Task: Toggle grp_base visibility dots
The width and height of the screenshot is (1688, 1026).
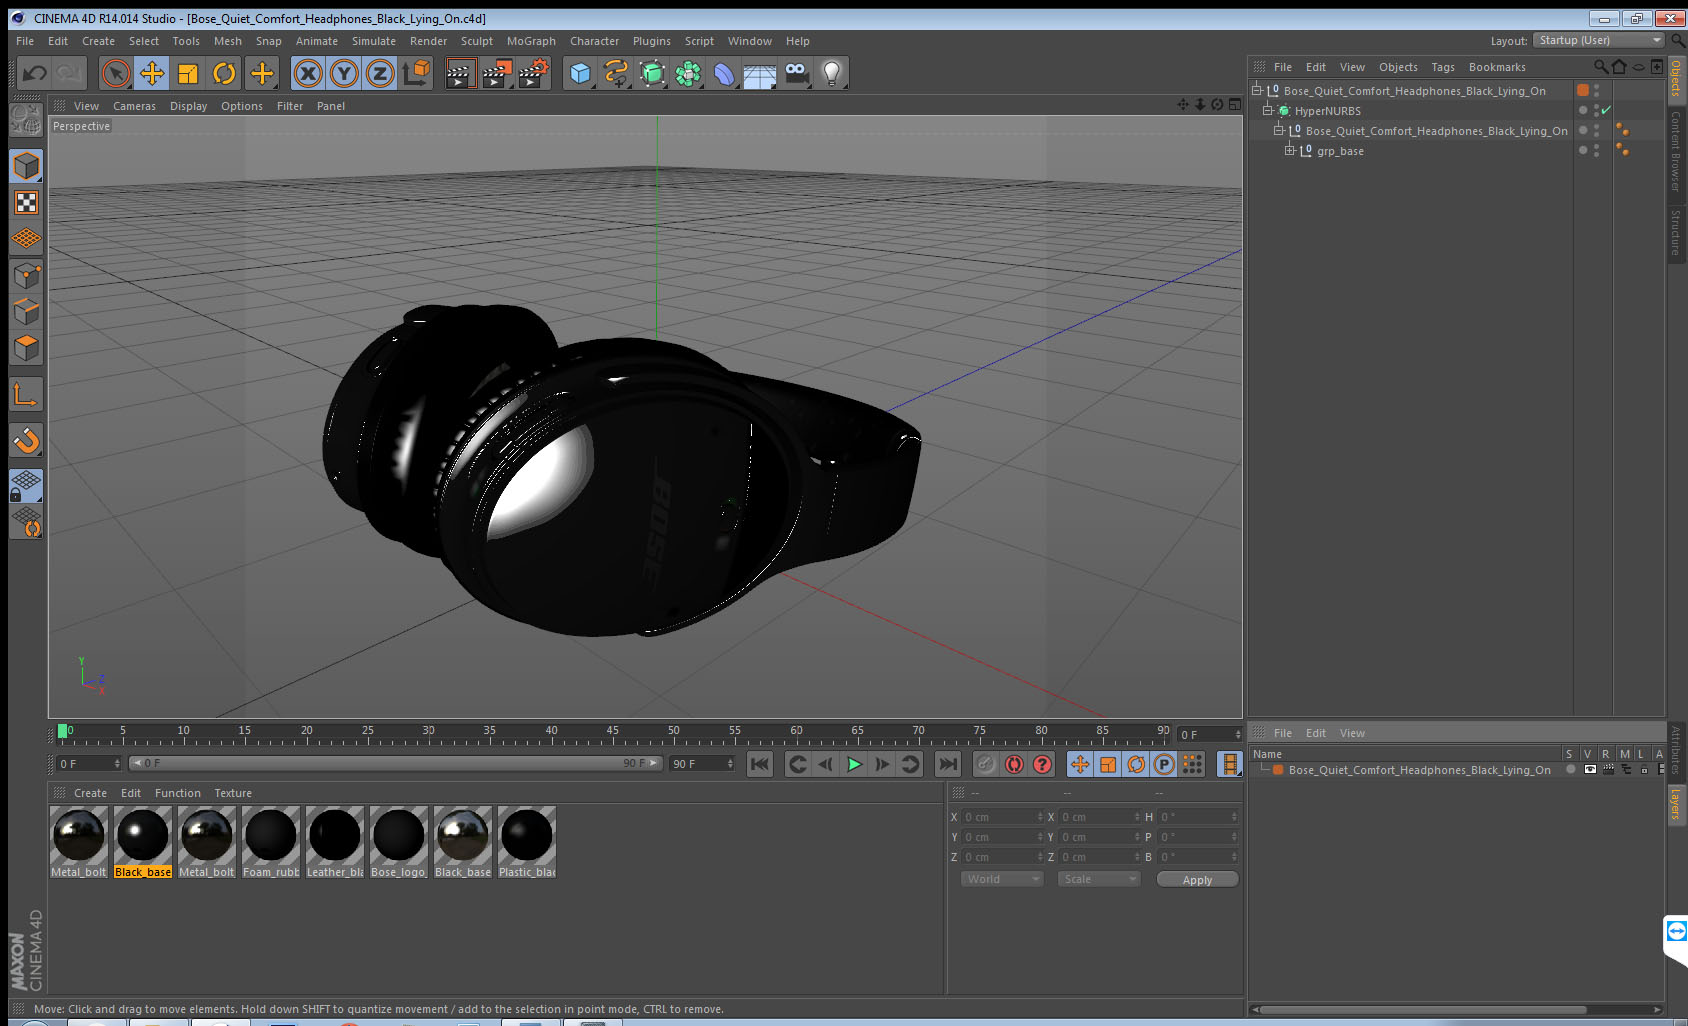Action: (x=1596, y=150)
